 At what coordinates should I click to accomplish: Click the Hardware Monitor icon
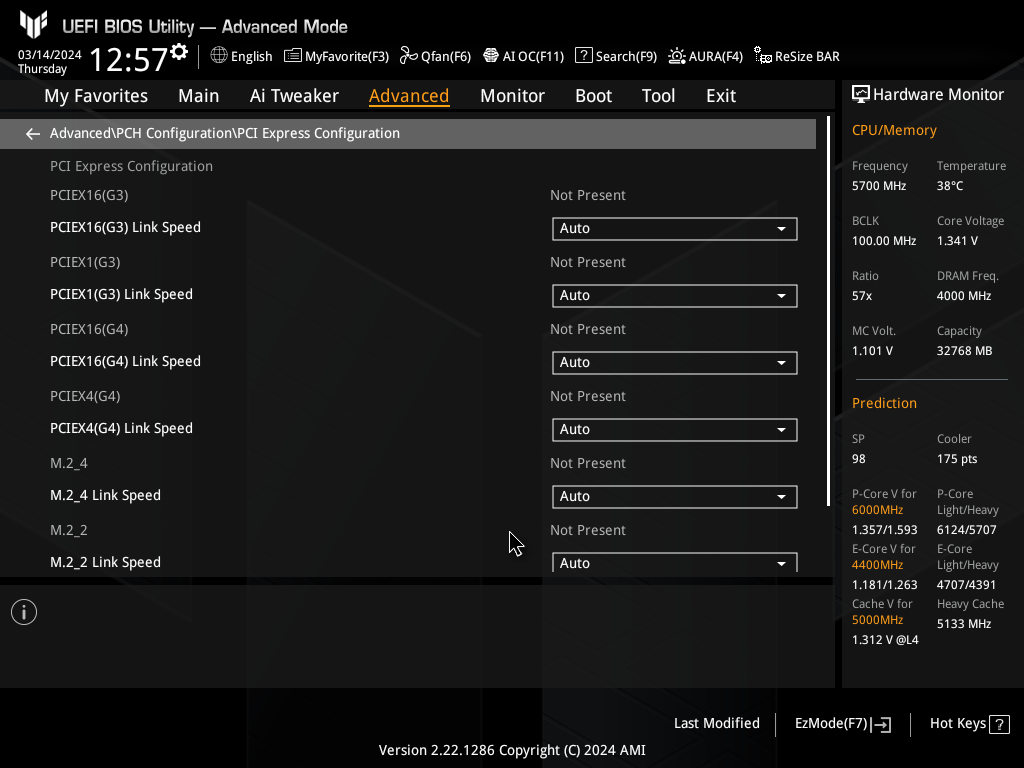coord(861,95)
